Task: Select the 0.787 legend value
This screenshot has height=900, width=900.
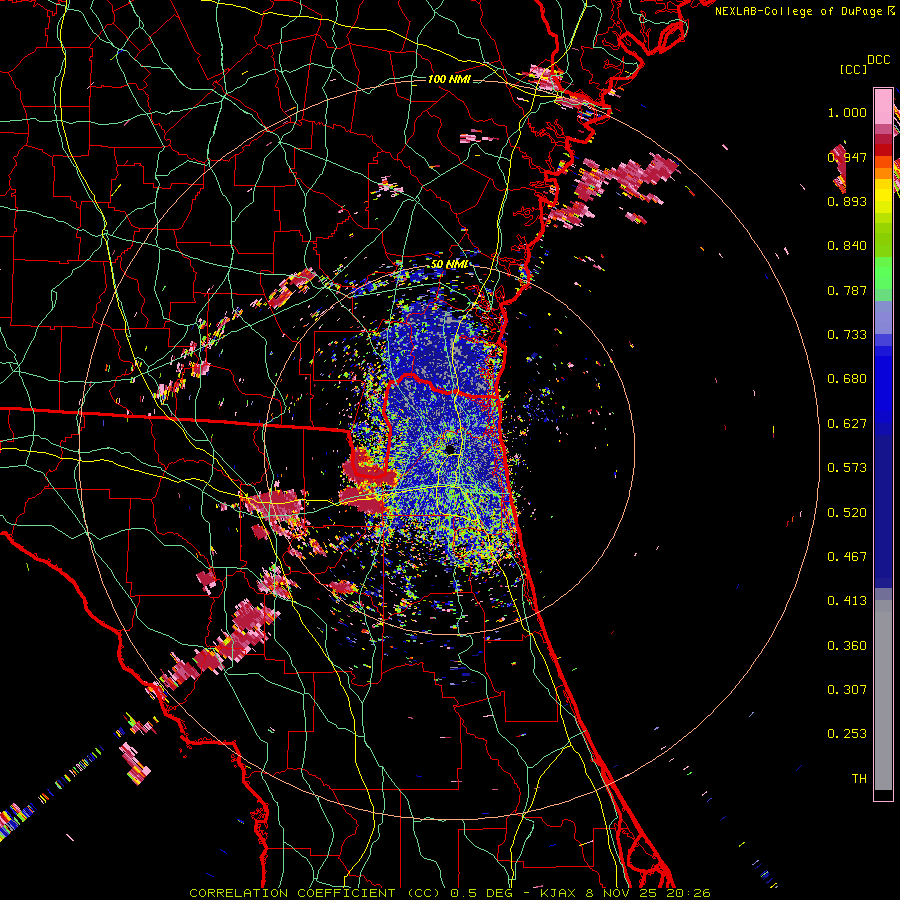Action: click(x=847, y=290)
